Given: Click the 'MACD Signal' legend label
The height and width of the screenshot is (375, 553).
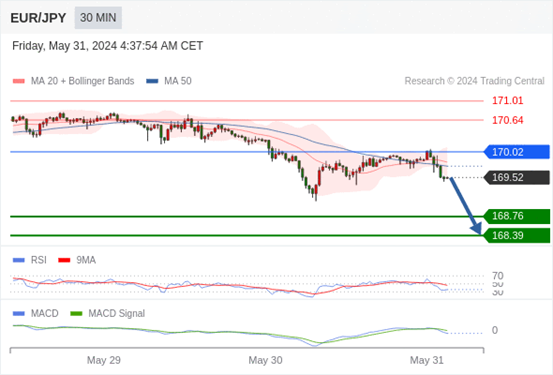Looking at the screenshot, I should coord(116,314).
